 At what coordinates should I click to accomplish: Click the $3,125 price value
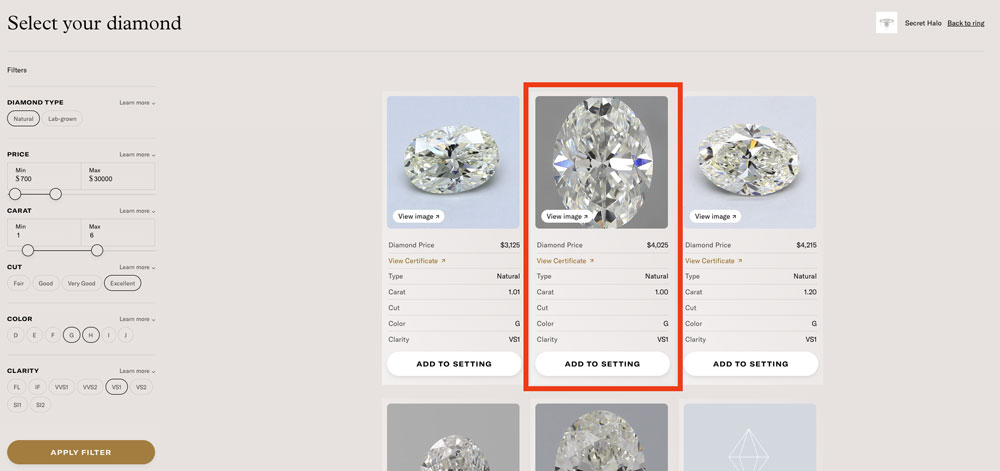point(510,245)
